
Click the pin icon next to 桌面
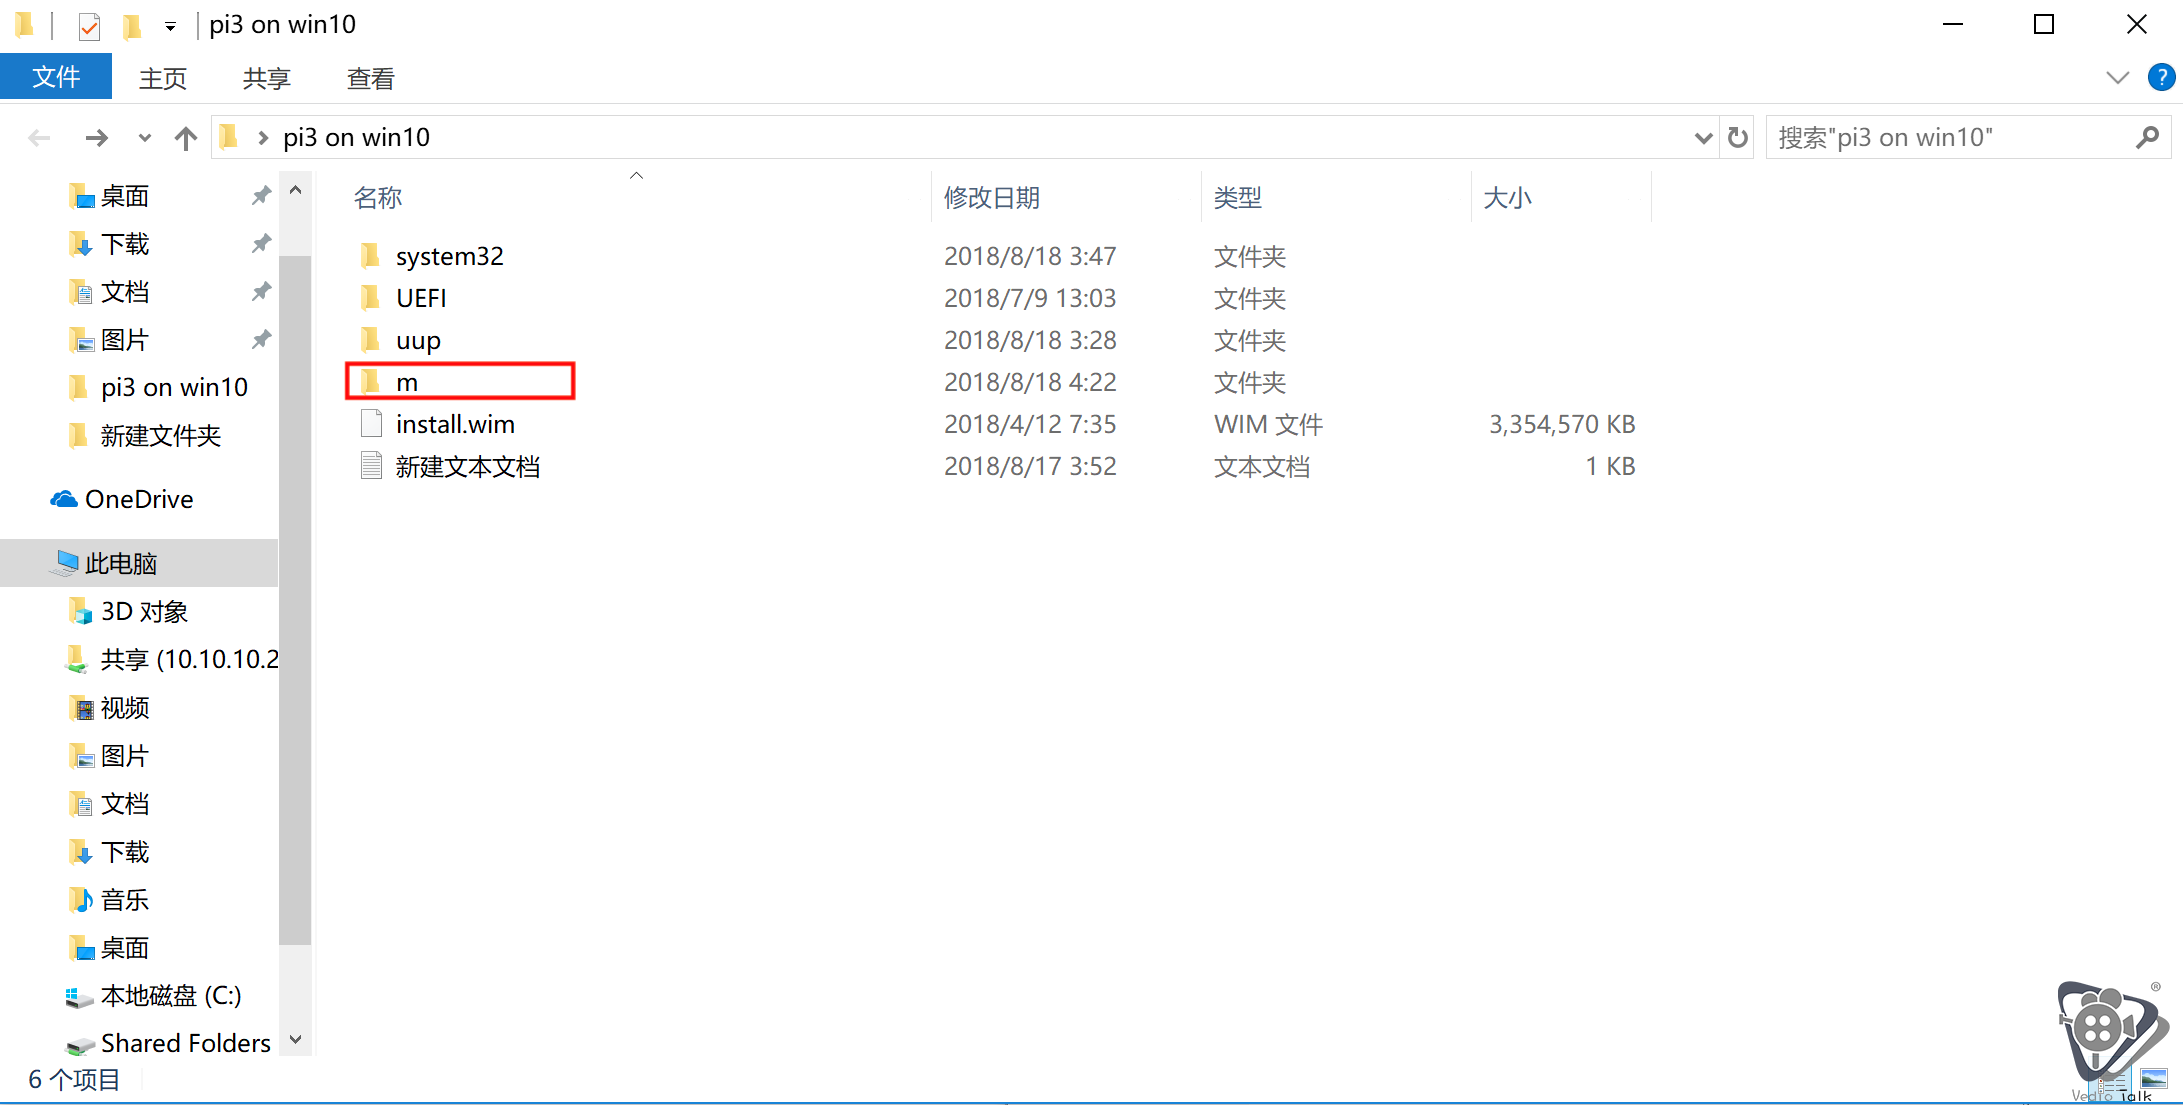pos(261,196)
